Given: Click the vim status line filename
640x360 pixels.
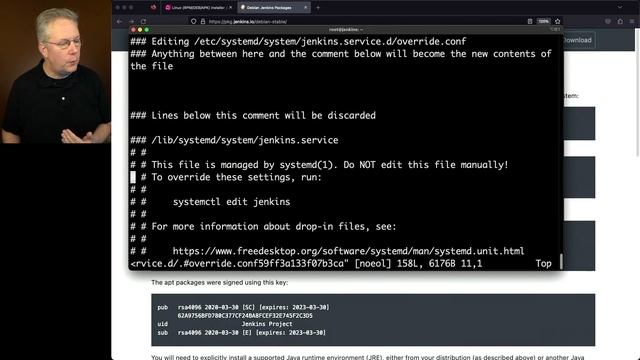Looking at the screenshot, I should click(x=240, y=264).
